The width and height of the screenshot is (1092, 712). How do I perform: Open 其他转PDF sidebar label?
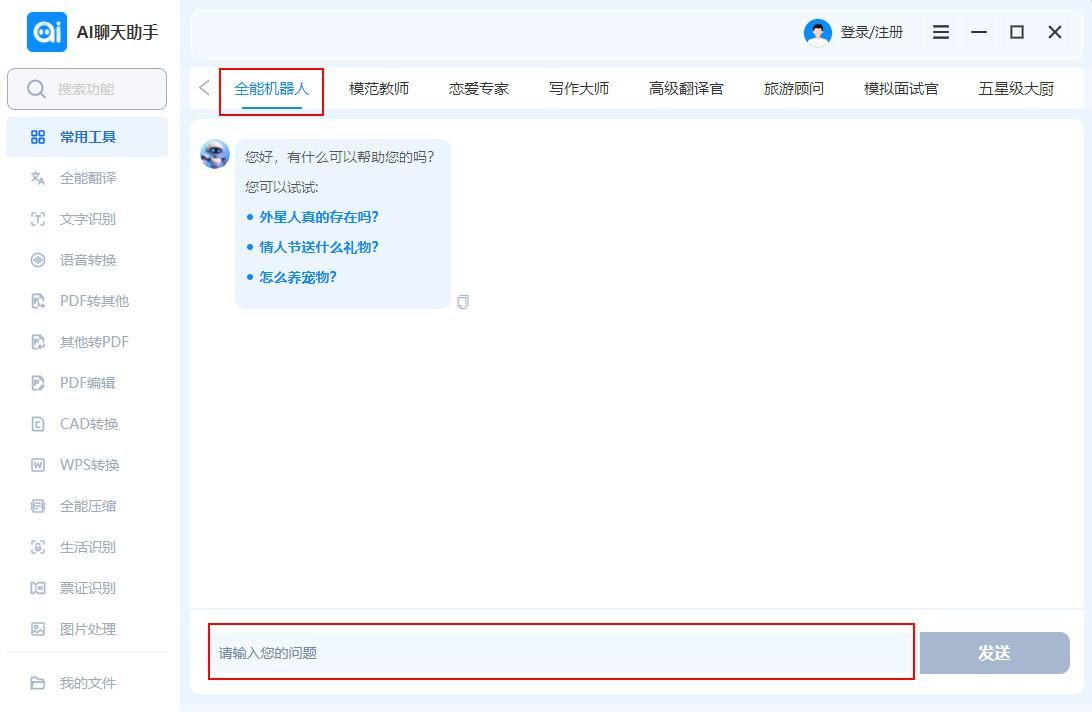(94, 342)
